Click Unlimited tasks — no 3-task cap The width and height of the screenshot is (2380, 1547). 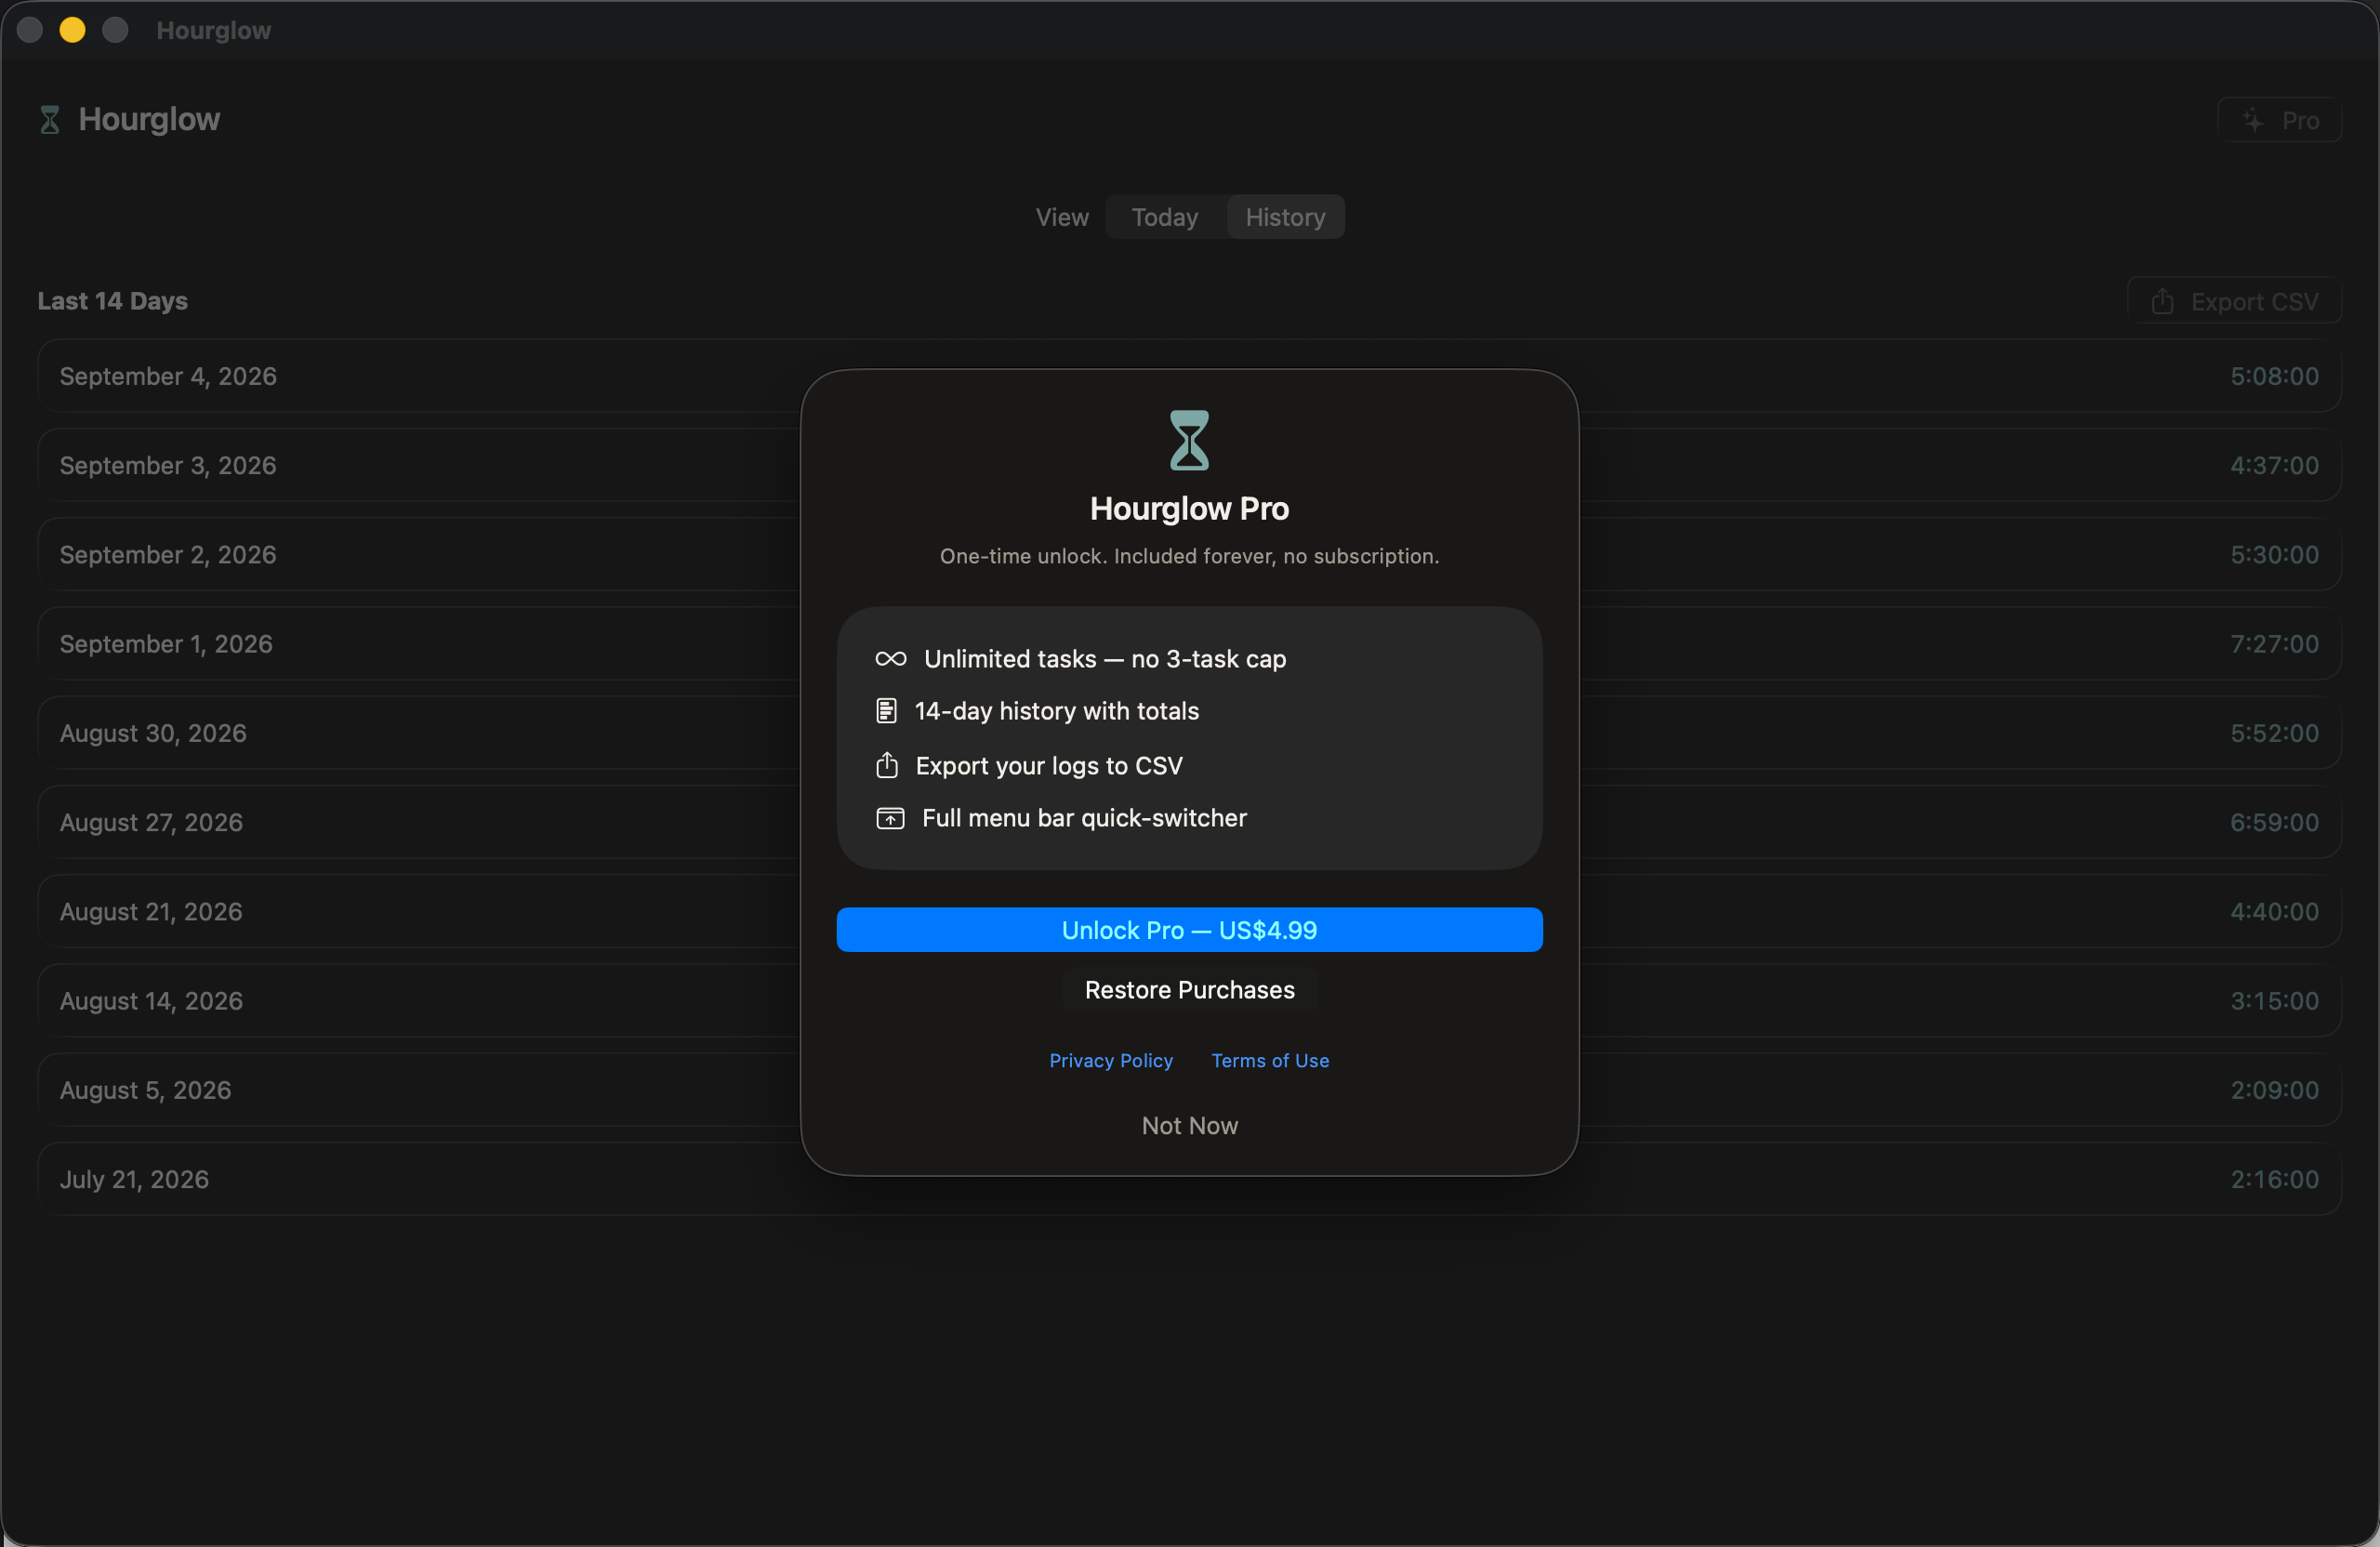click(x=1105, y=659)
